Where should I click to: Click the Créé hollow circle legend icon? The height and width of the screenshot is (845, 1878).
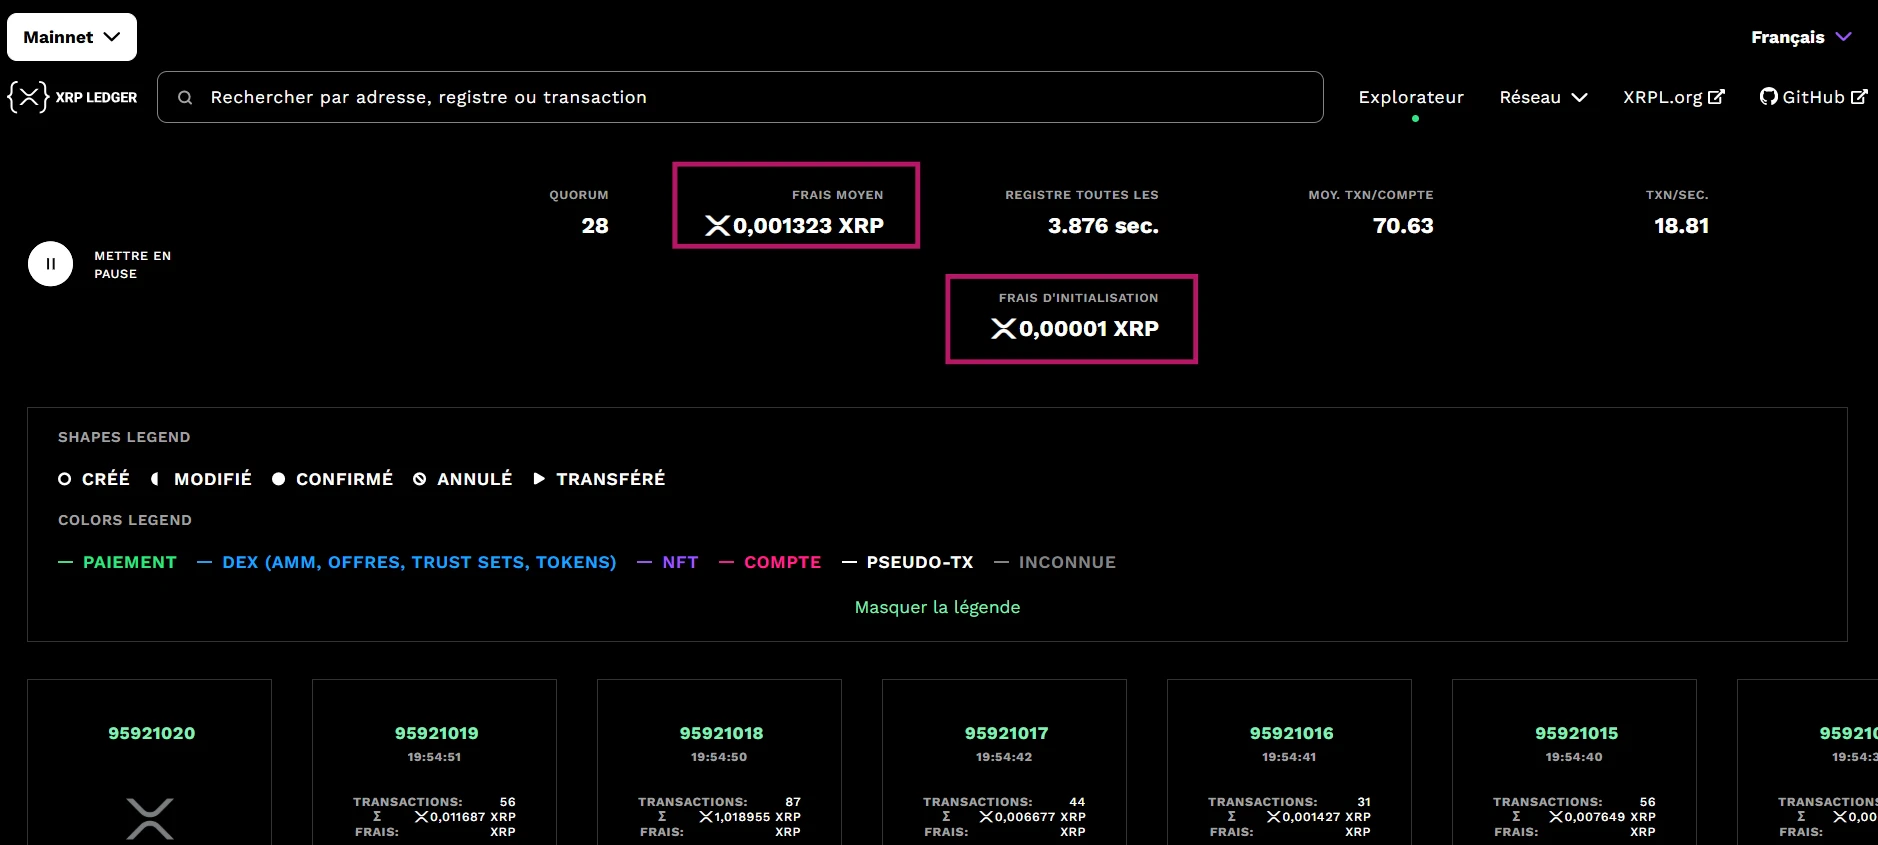coord(64,479)
